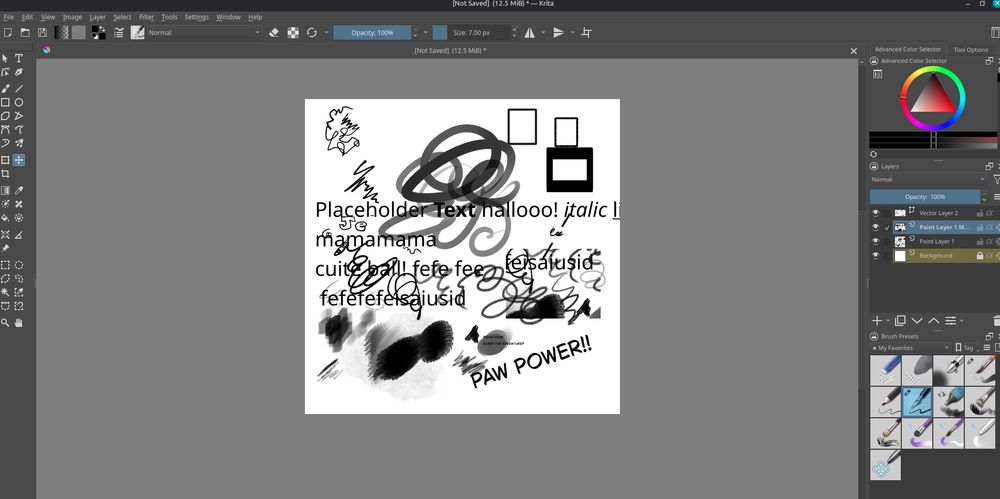Select the Zoom tool magnifier
Screen dimensions: 1000x499
[6, 323]
